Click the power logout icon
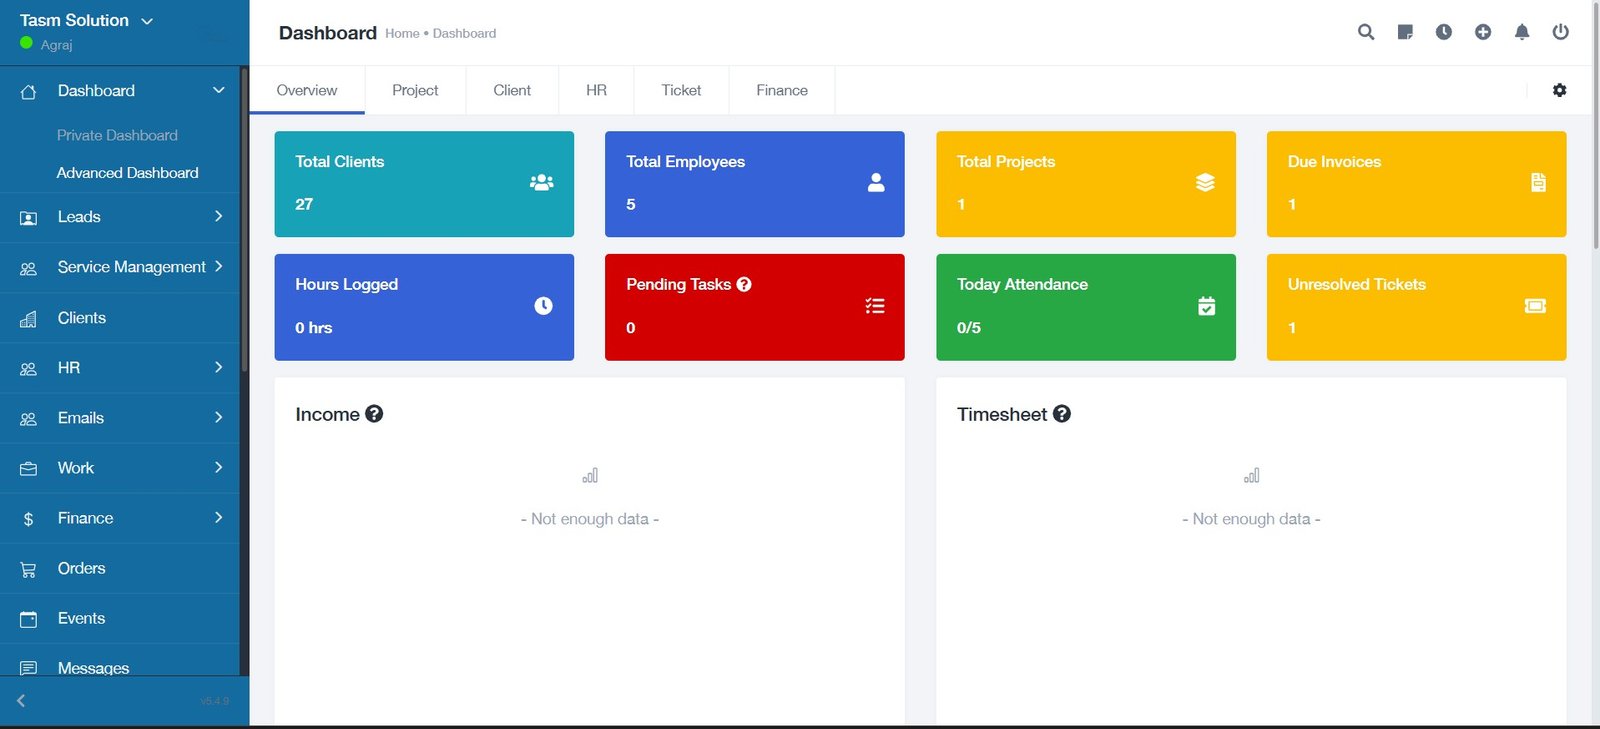 tap(1560, 32)
